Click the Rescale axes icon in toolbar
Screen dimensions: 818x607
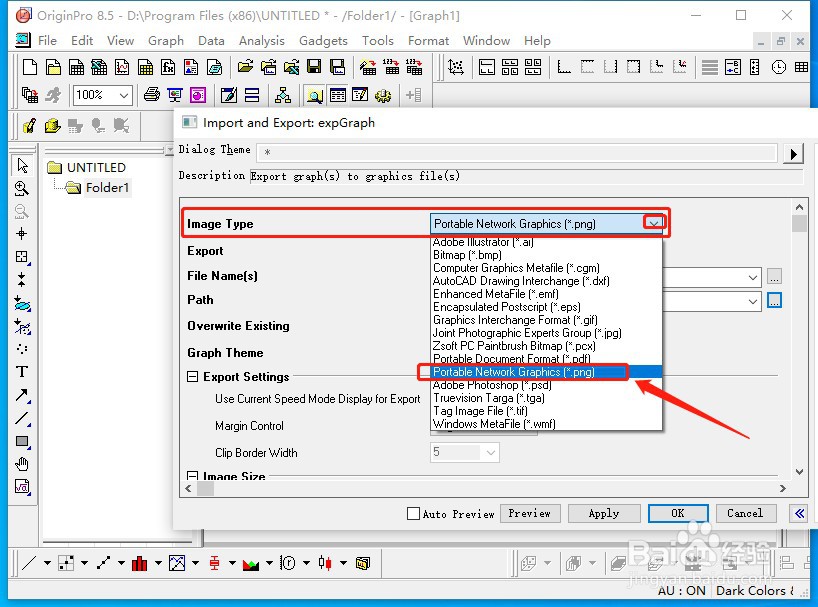click(x=455, y=67)
